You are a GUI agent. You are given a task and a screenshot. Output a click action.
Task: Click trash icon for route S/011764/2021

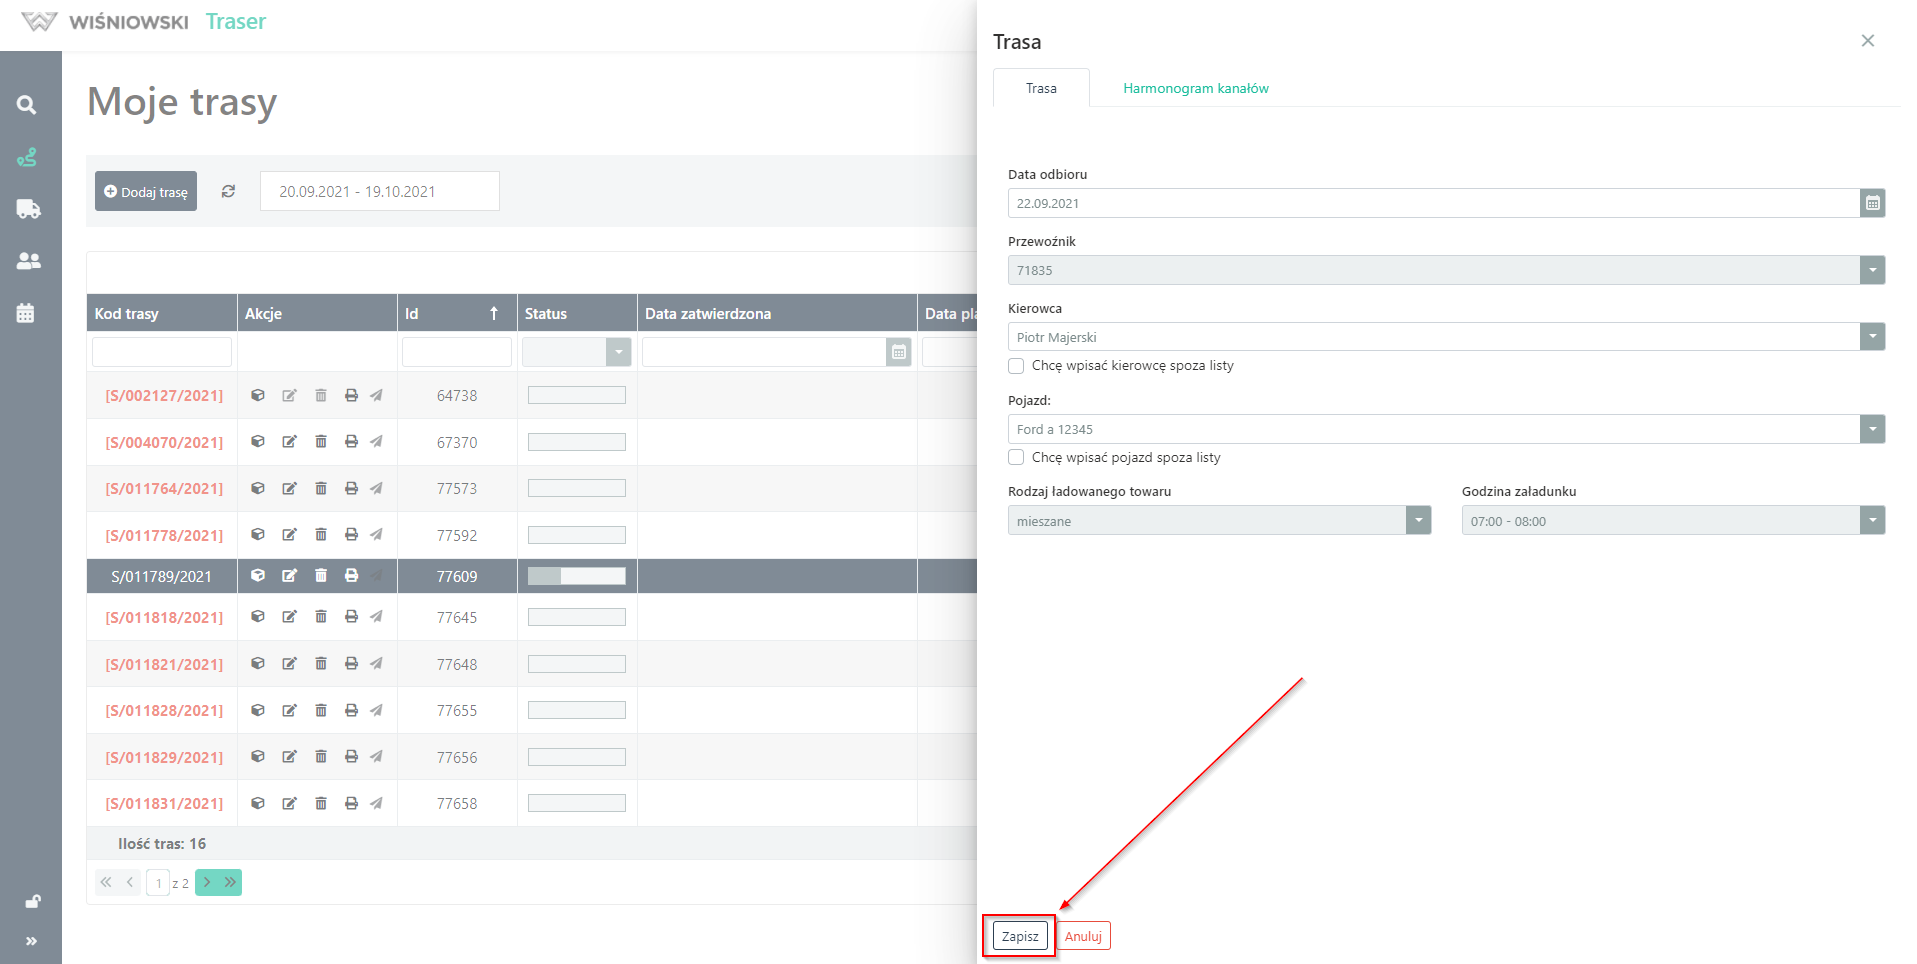pos(321,489)
